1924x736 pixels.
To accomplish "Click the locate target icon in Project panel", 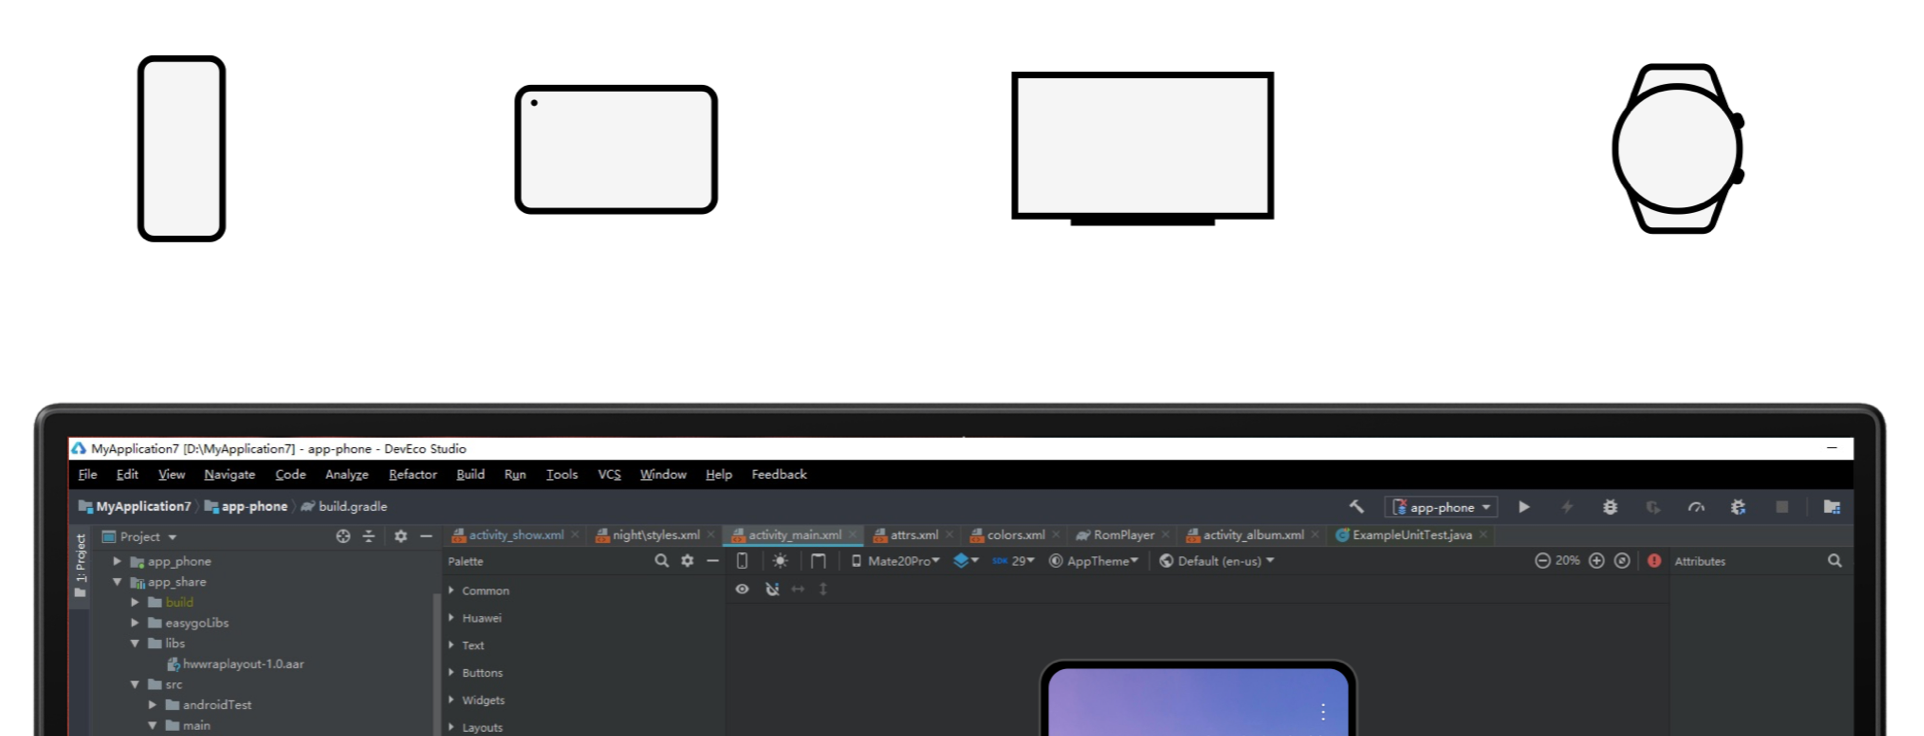I will pyautogui.click(x=343, y=536).
